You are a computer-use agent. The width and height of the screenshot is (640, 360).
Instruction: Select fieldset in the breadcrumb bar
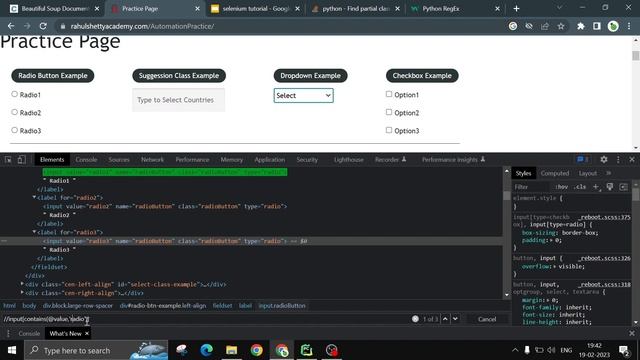(x=222, y=306)
